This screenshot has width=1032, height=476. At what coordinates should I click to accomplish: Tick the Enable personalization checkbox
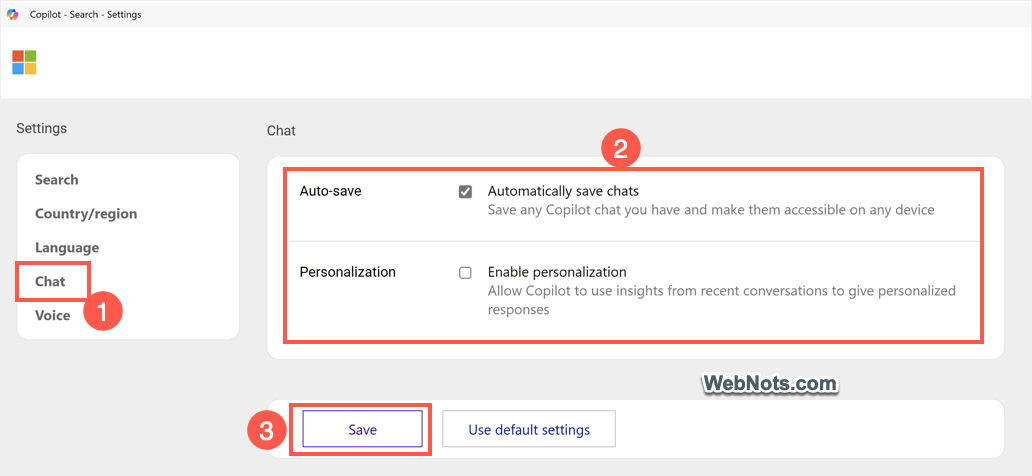tap(465, 273)
